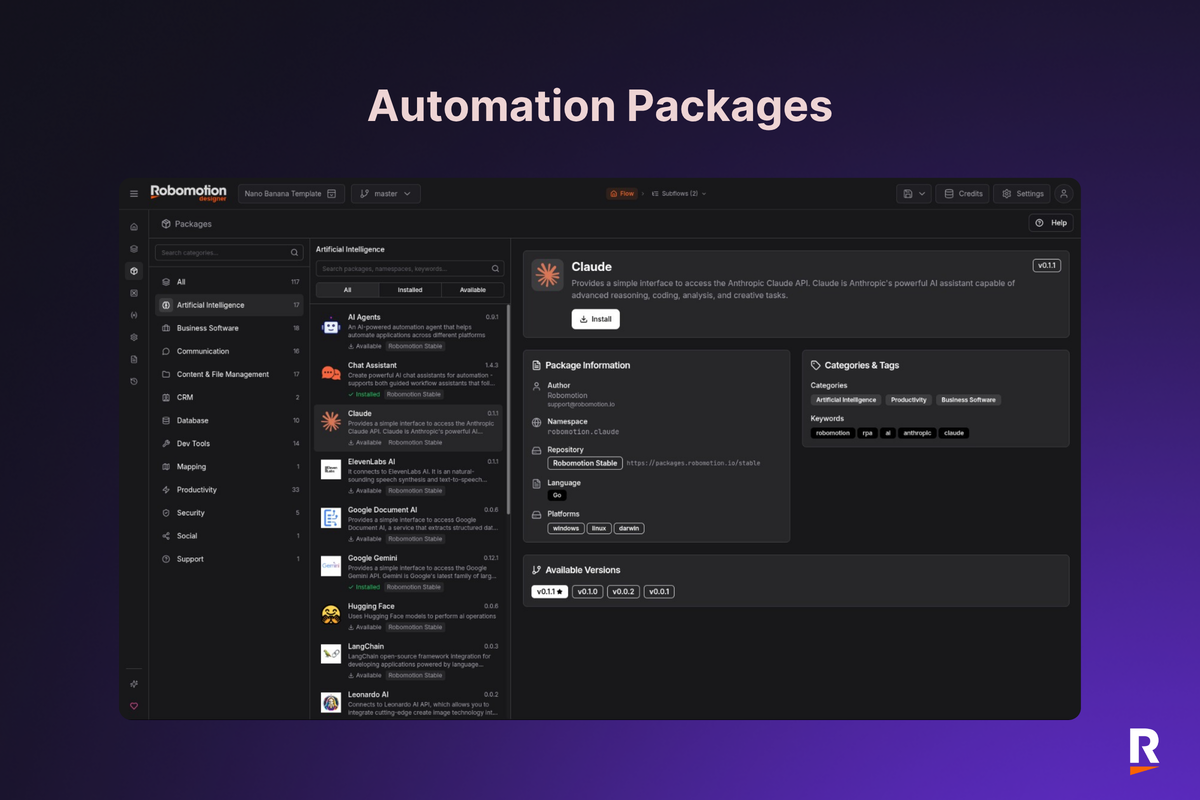Open the Subflows (2) dropdown
This screenshot has width=1200, height=800.
pos(678,193)
